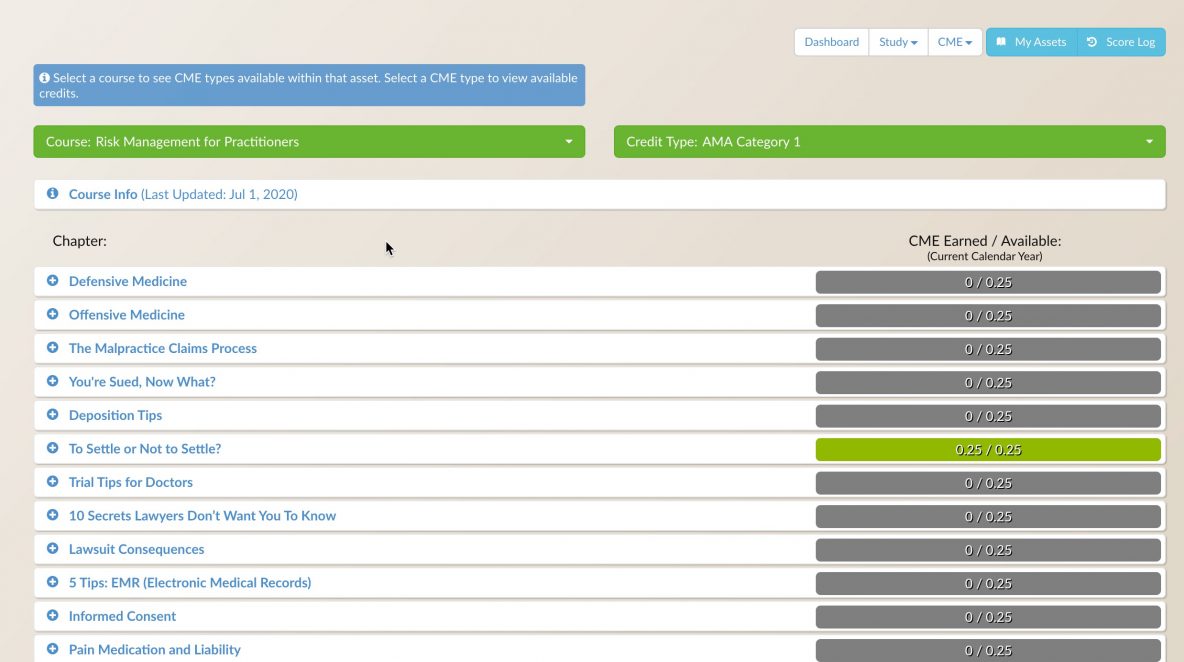Image resolution: width=1184 pixels, height=662 pixels.
Task: Open Pain Medication and Liability link
Action: tap(155, 649)
